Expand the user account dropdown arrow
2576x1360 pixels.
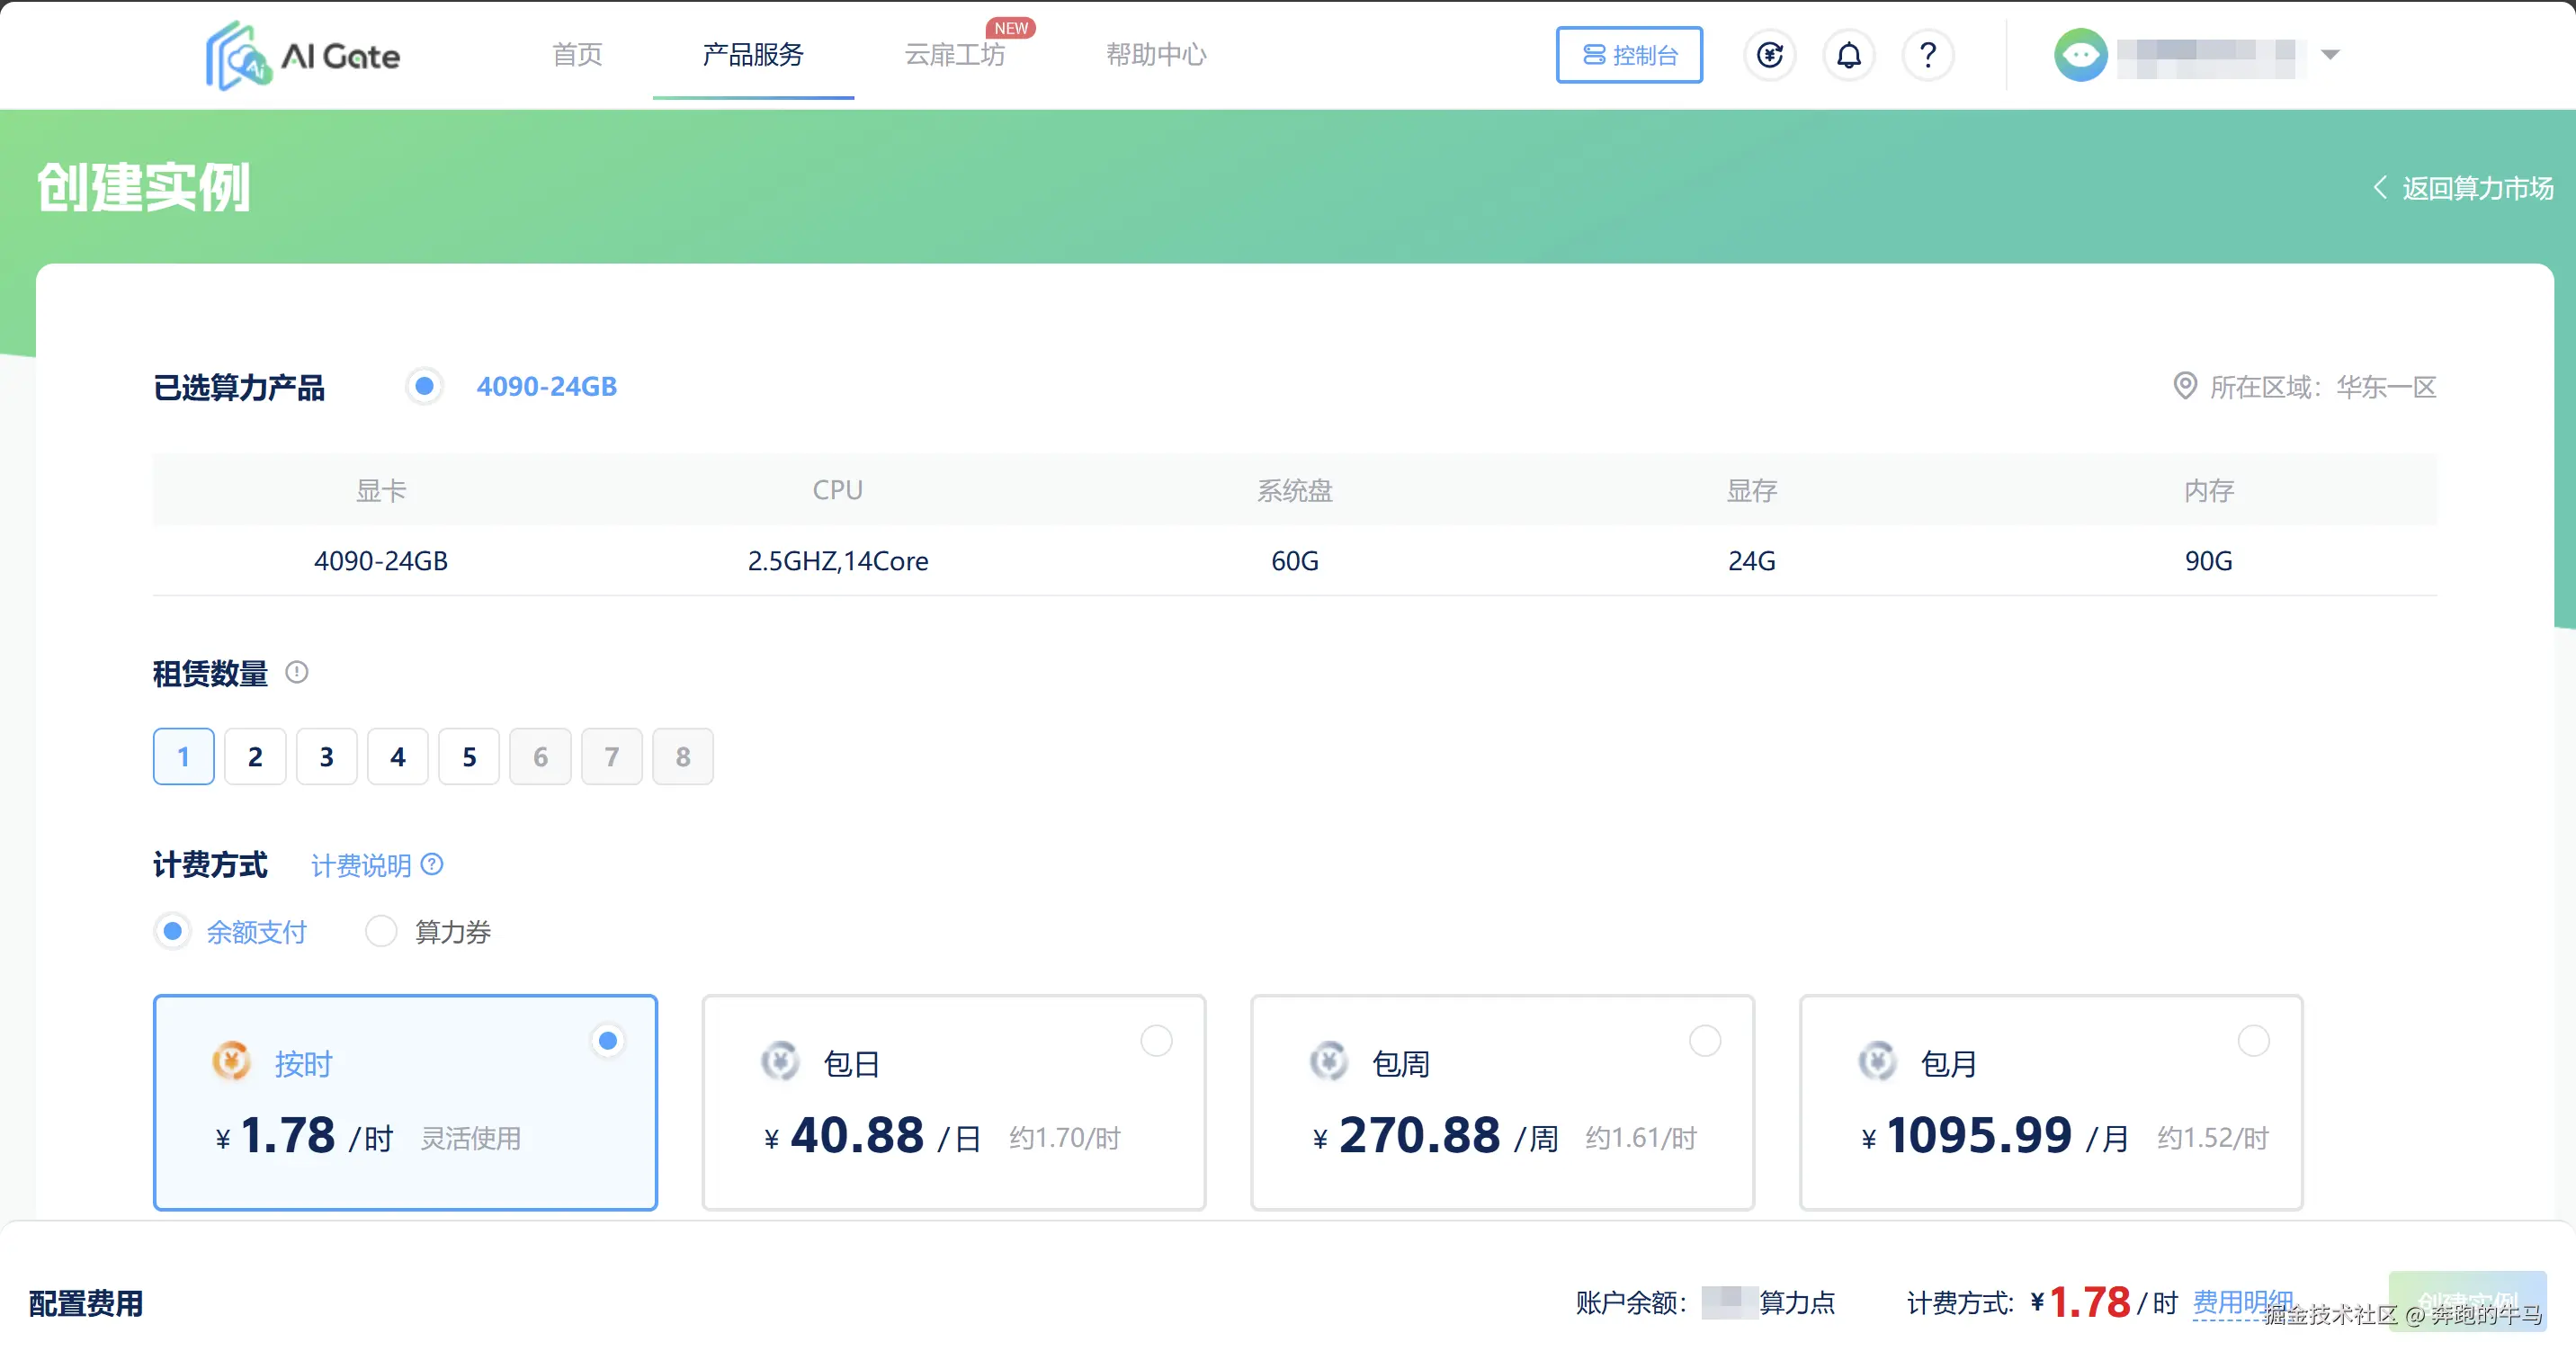[x=2330, y=55]
